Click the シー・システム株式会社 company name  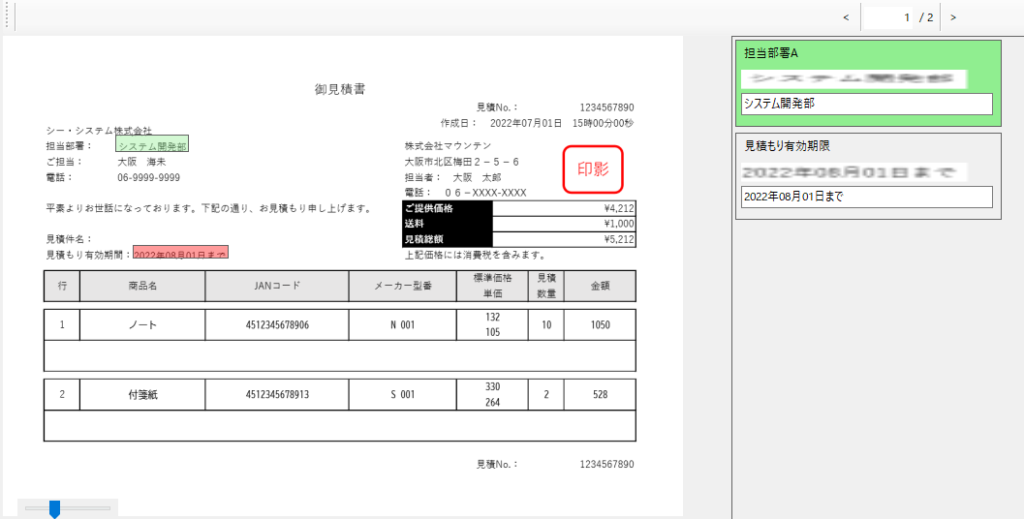99,131
